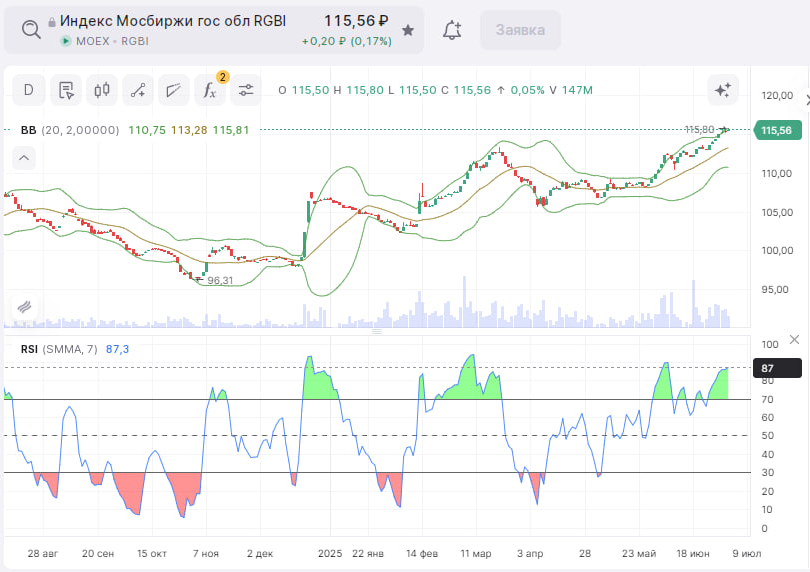The width and height of the screenshot is (810, 572).
Task: Click the high marker label 115,80
Action: tap(699, 129)
